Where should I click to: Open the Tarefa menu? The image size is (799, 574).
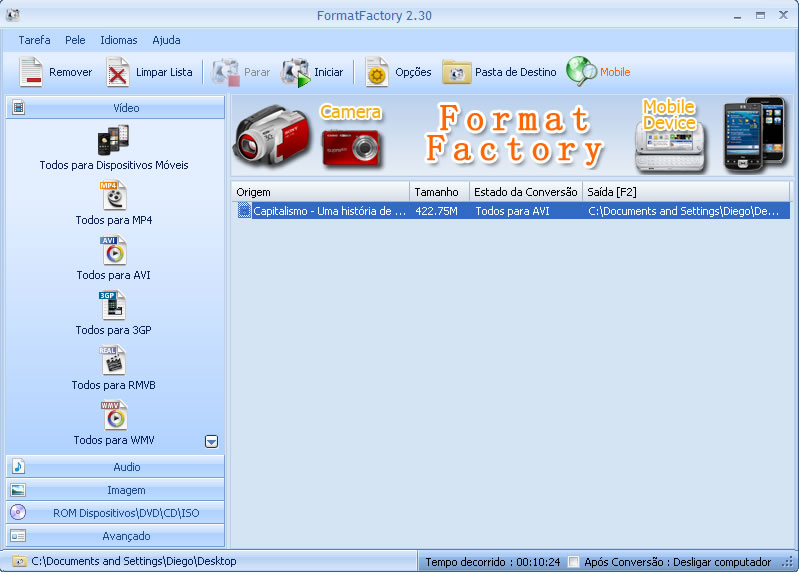pos(35,40)
